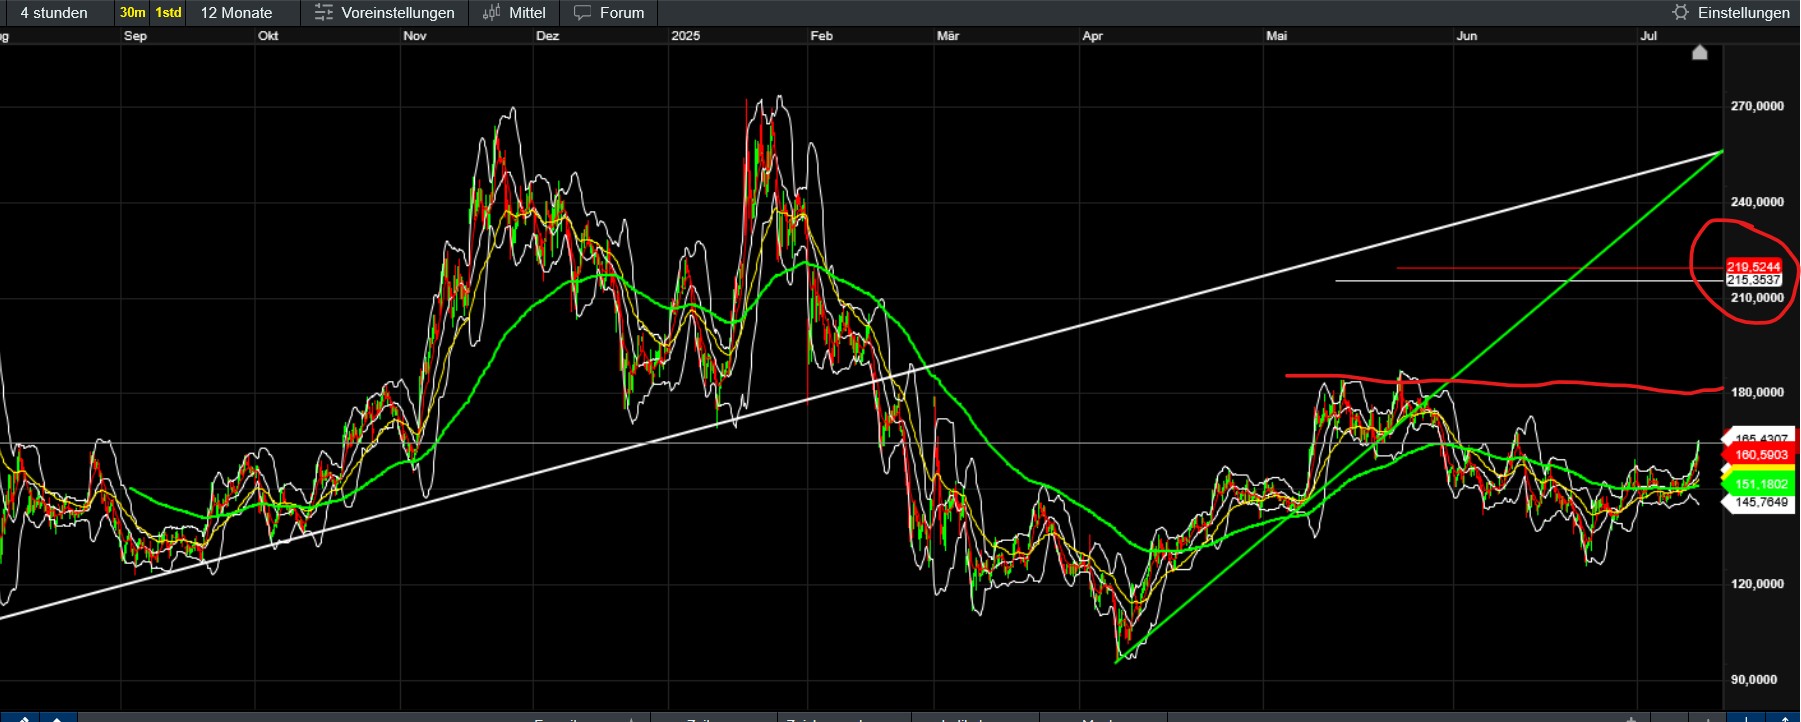
Task: Click the green 151,1802 price tag
Action: 1759,484
